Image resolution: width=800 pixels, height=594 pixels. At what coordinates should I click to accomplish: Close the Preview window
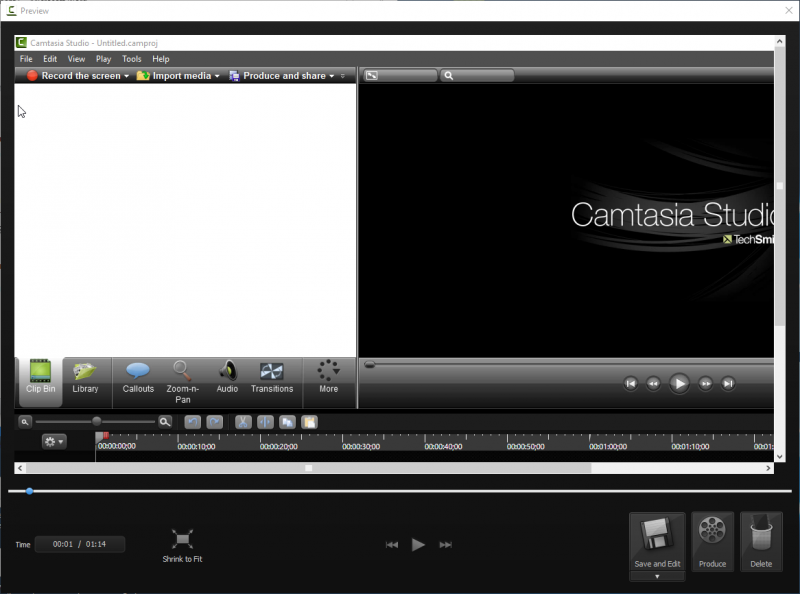click(x=789, y=10)
